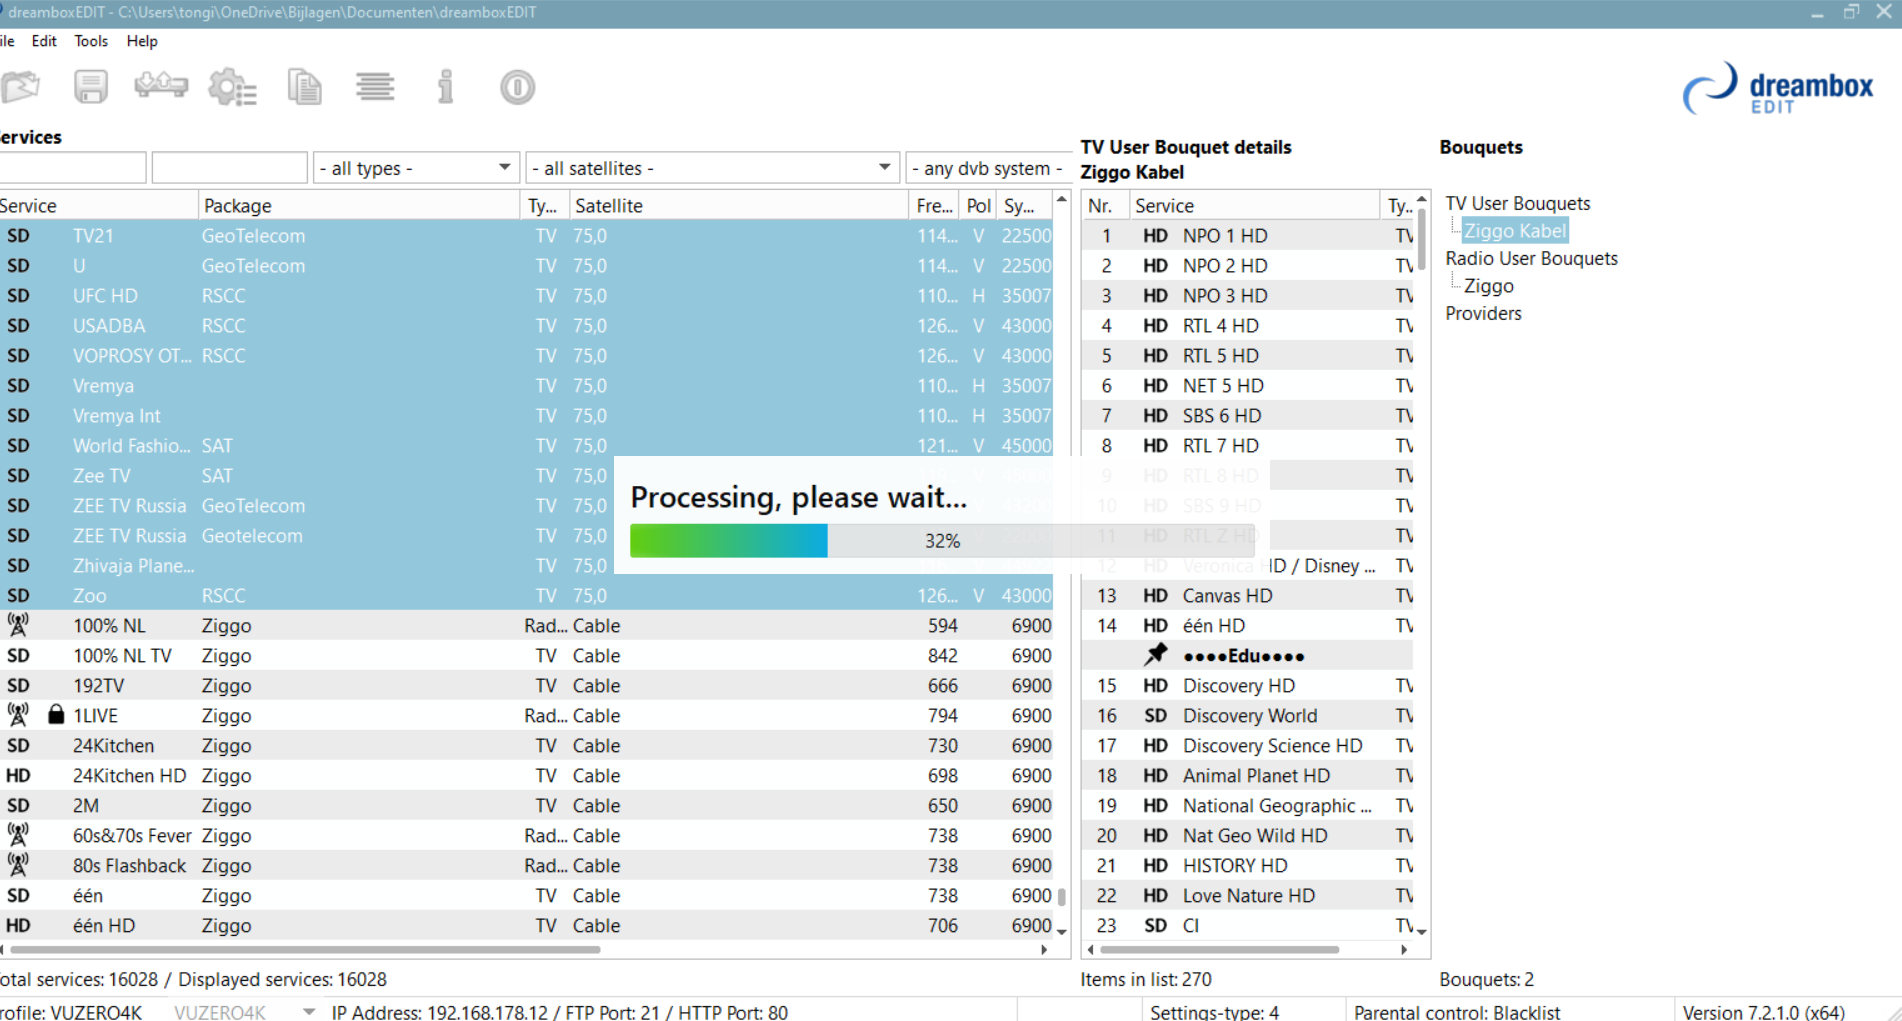1902x1021 pixels.
Task: Select the 192TV service row
Action: pos(526,685)
